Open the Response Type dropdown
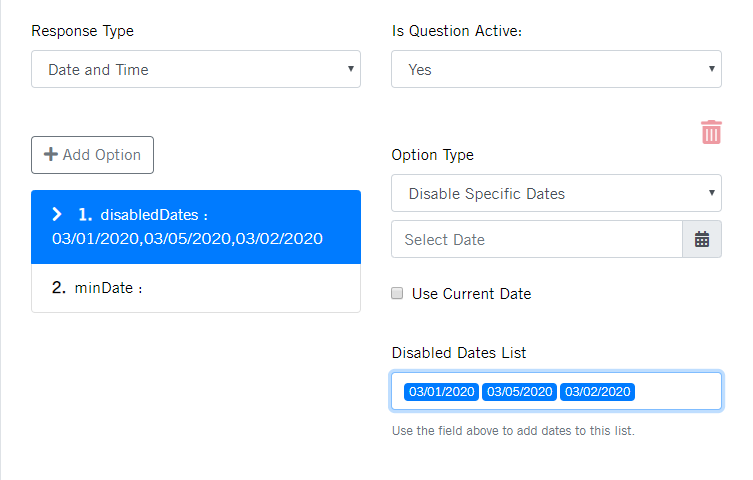753x480 pixels. tap(196, 69)
